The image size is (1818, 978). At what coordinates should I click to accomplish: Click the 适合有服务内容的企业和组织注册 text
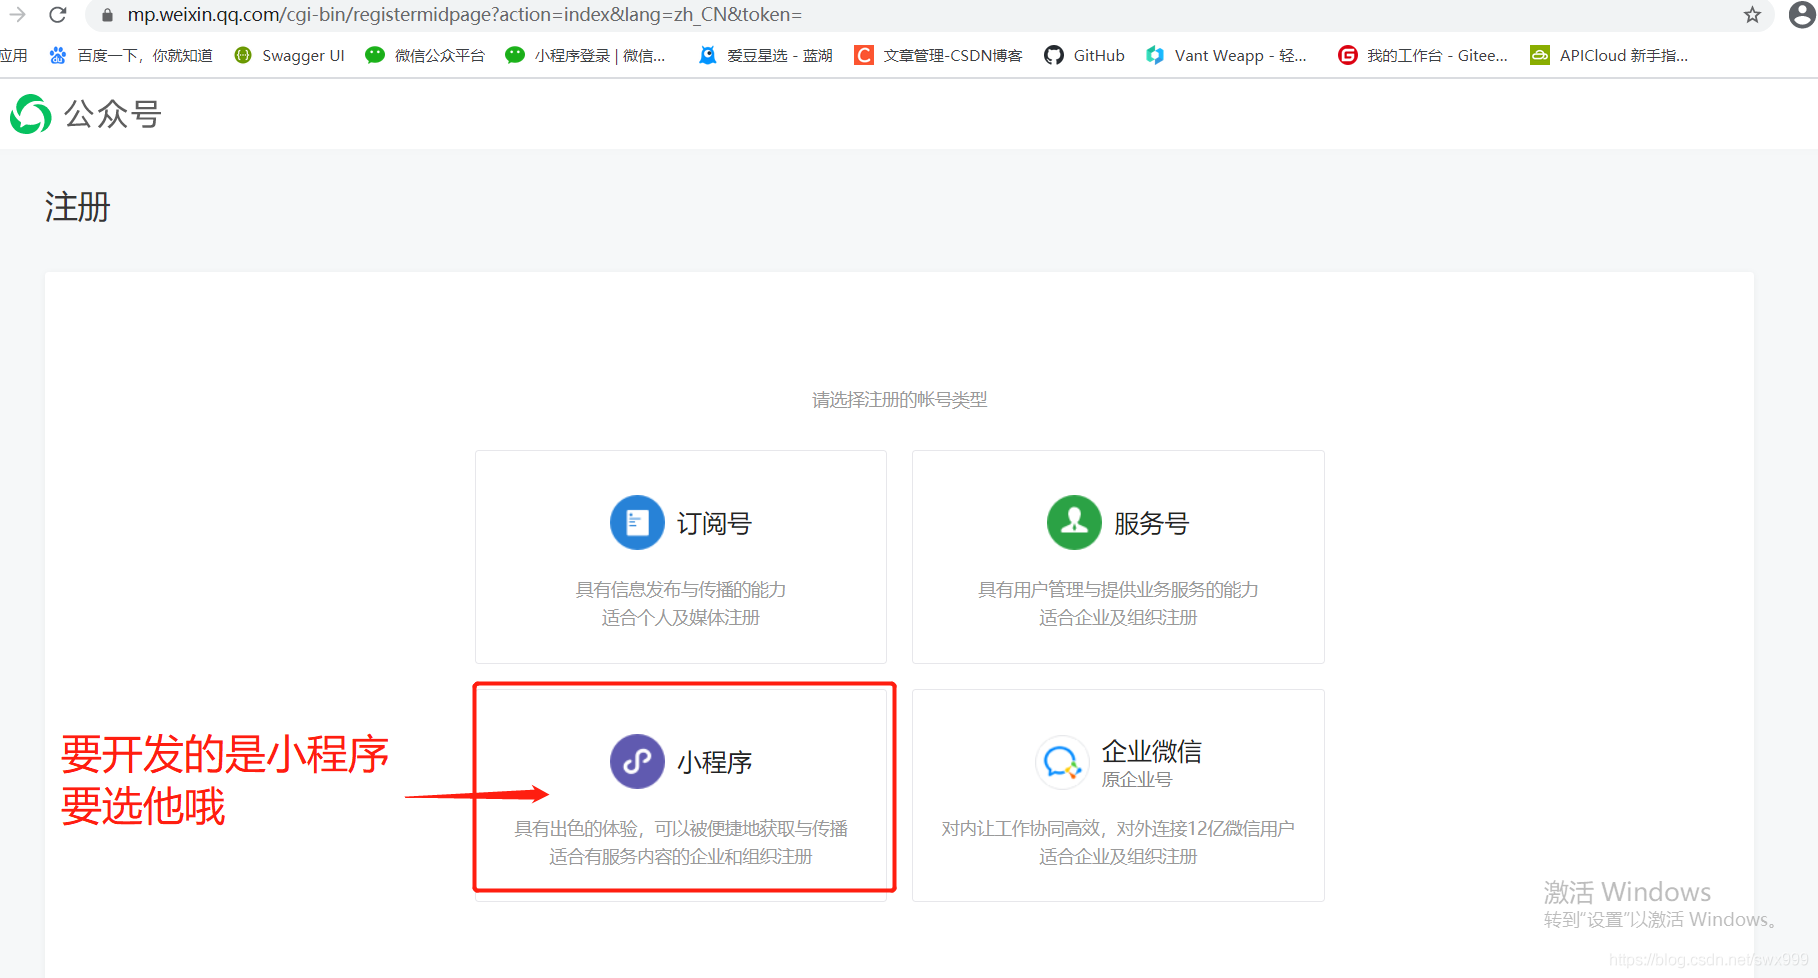[681, 857]
